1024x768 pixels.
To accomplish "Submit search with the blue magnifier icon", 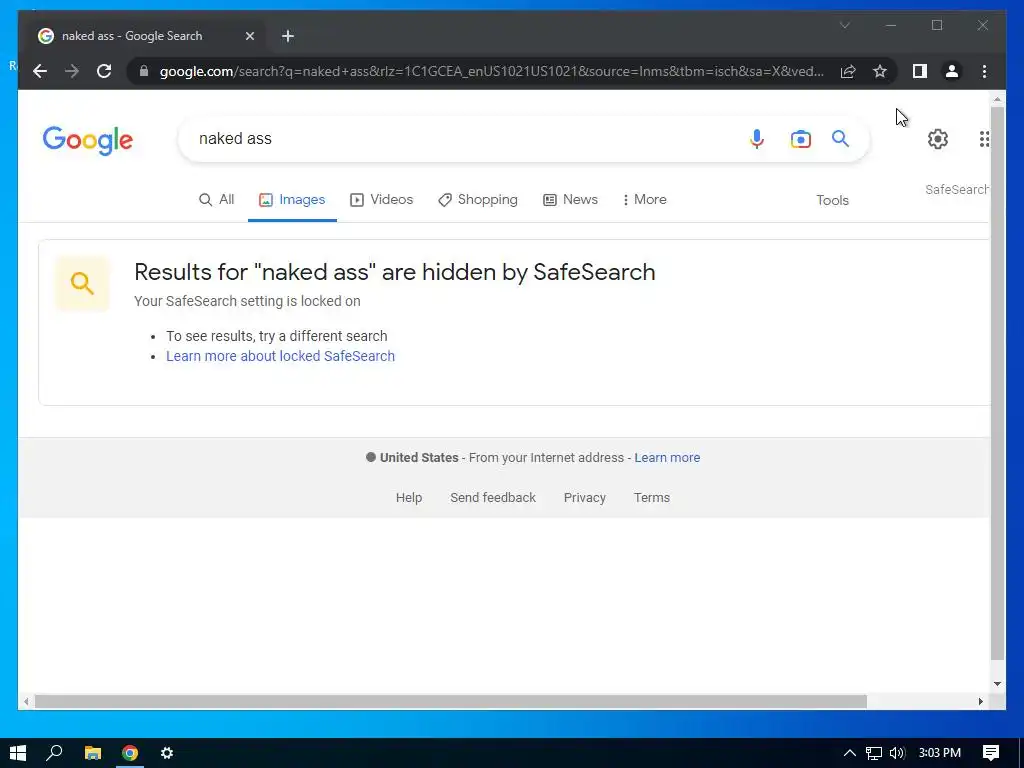I will (840, 138).
